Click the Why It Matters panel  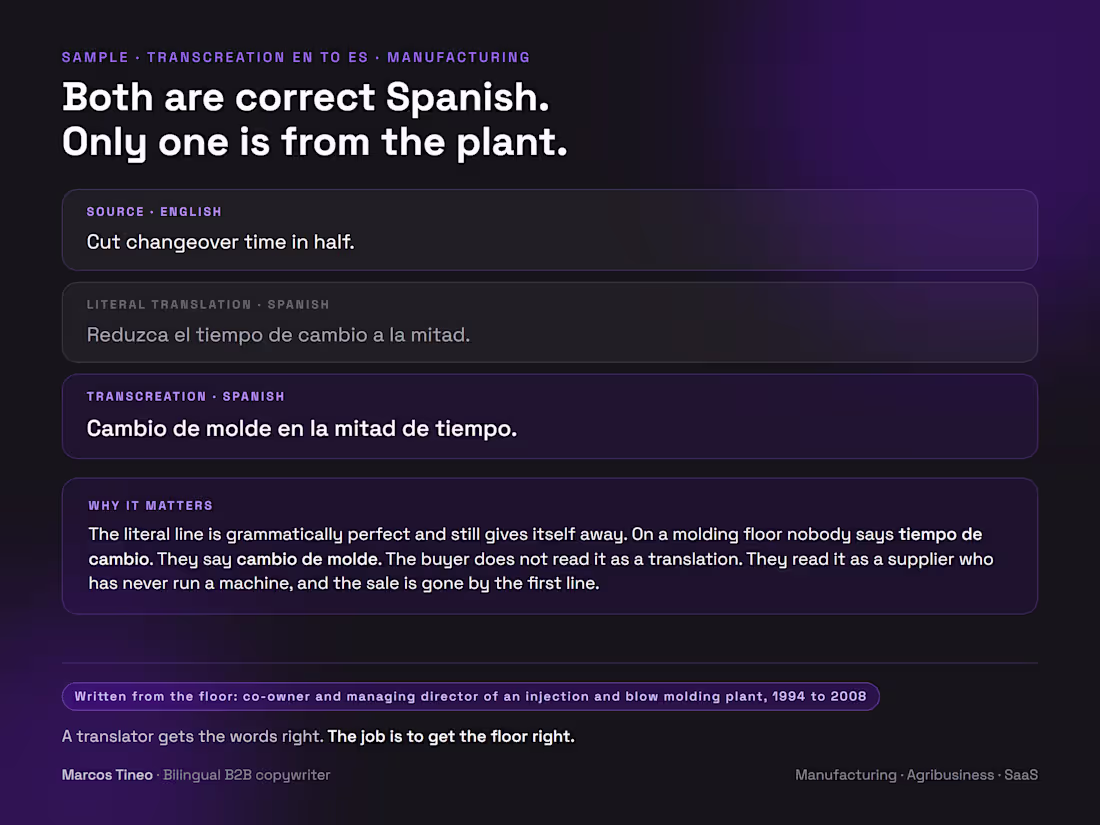[x=549, y=546]
